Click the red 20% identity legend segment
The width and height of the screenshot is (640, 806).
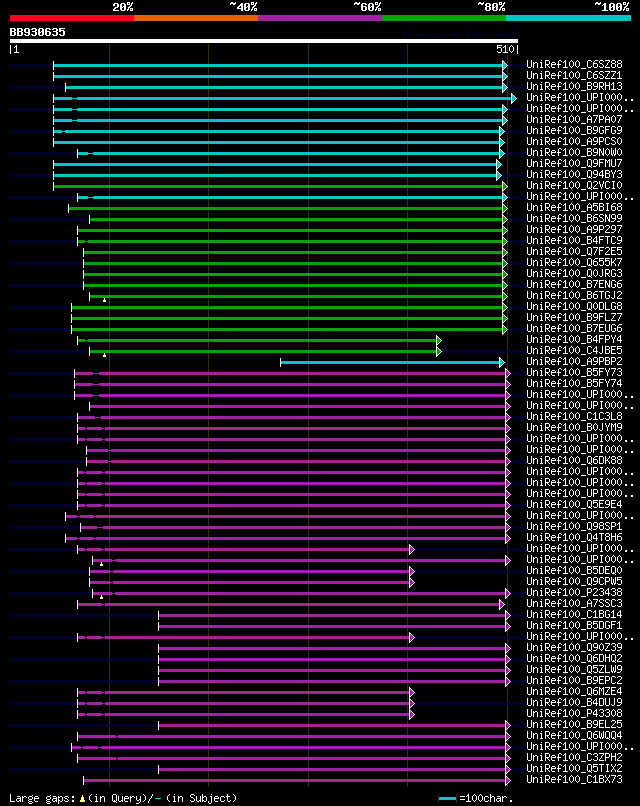pyautogui.click(x=71, y=18)
